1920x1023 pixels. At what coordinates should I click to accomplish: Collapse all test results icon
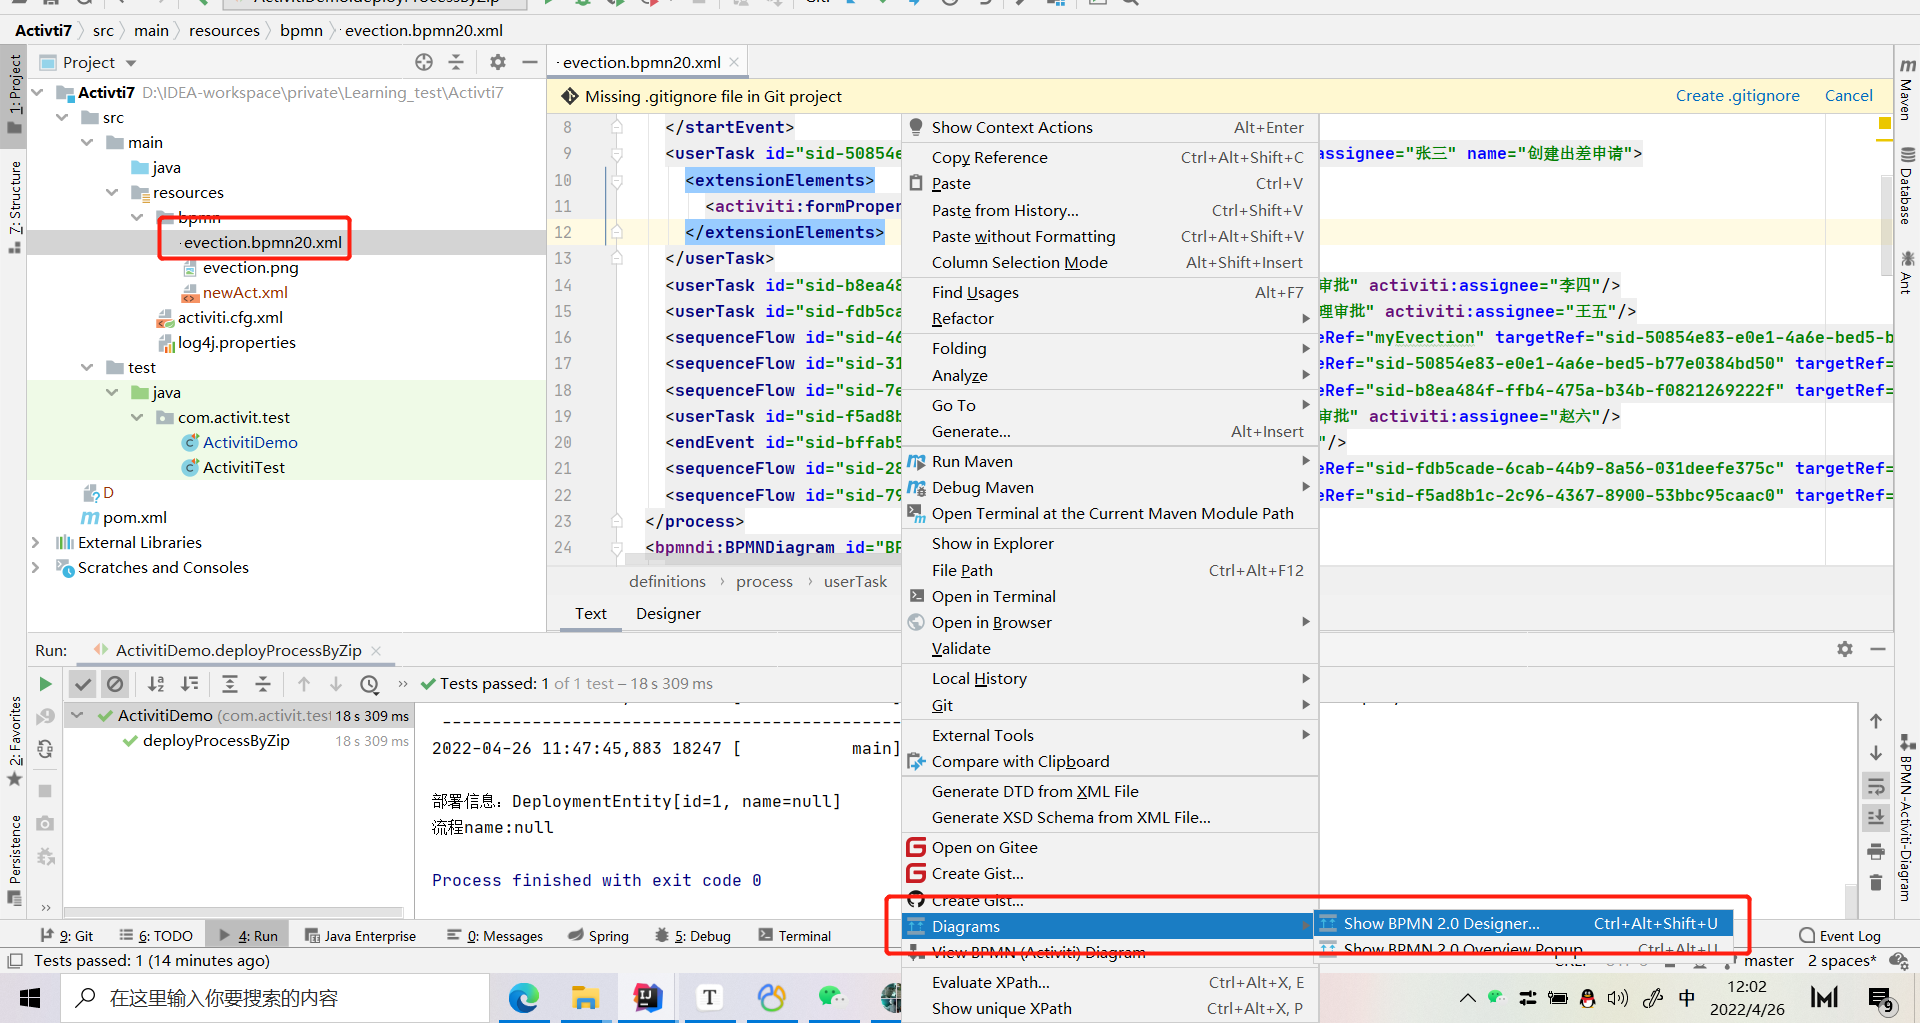tap(263, 684)
